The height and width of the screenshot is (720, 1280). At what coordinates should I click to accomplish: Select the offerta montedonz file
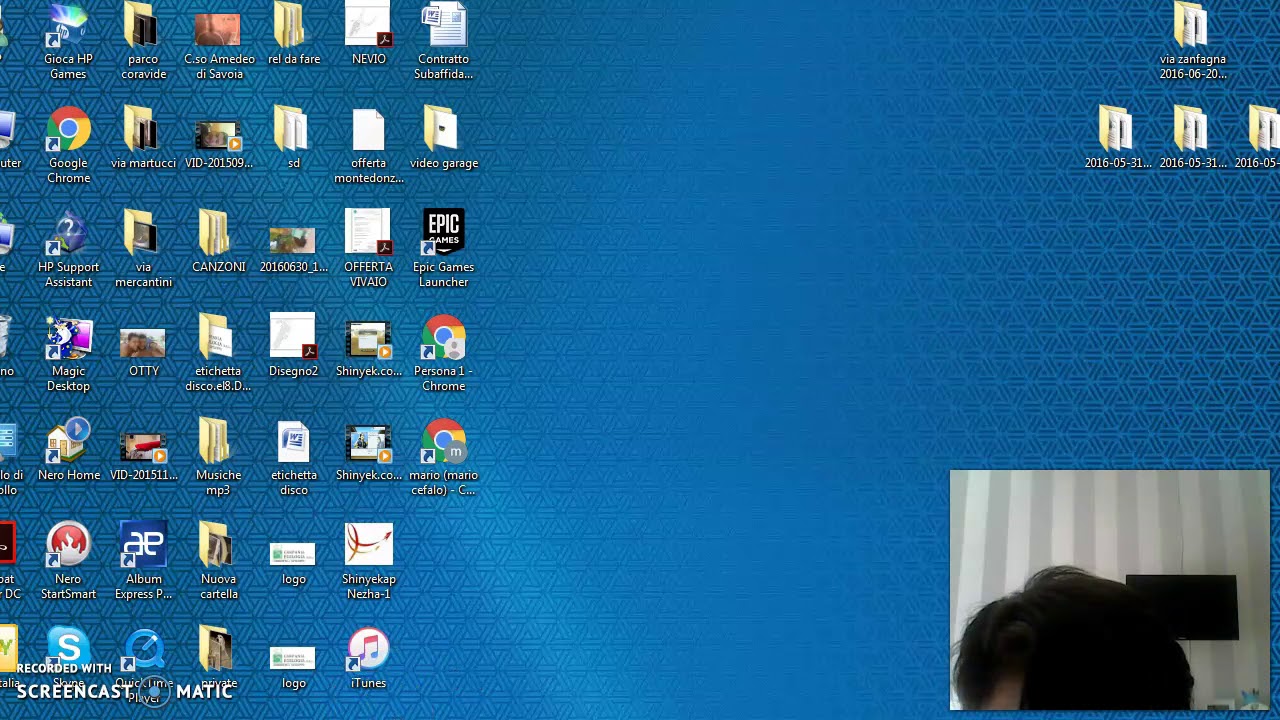click(368, 145)
